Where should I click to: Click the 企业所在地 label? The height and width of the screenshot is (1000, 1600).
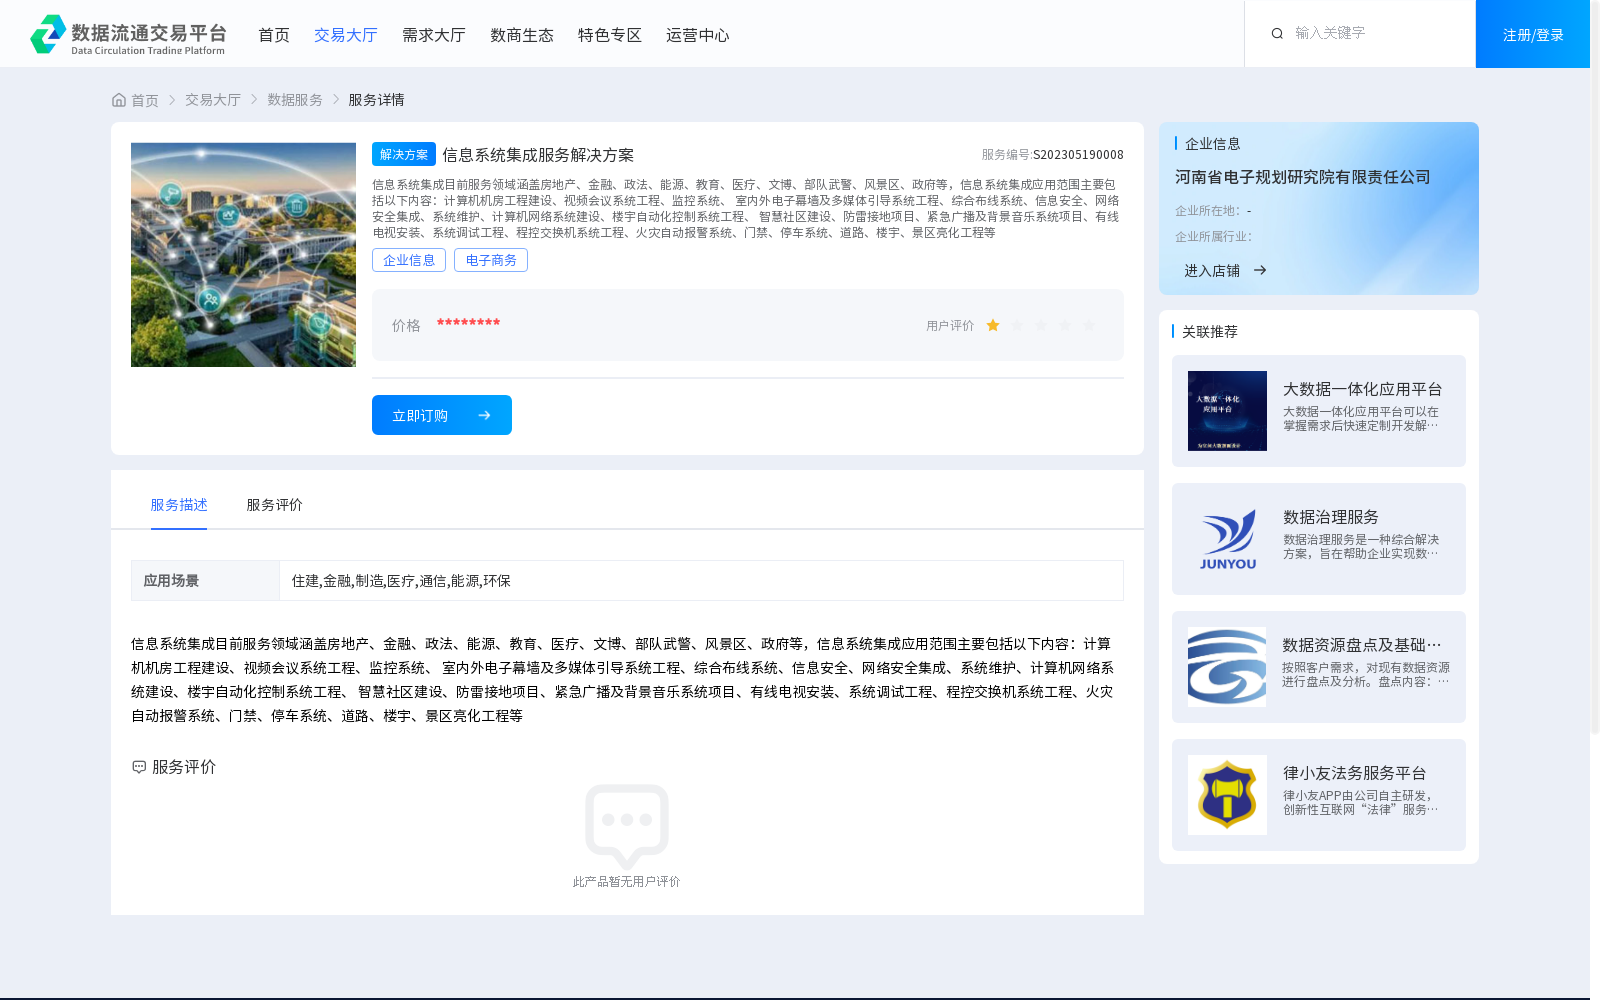(1208, 211)
